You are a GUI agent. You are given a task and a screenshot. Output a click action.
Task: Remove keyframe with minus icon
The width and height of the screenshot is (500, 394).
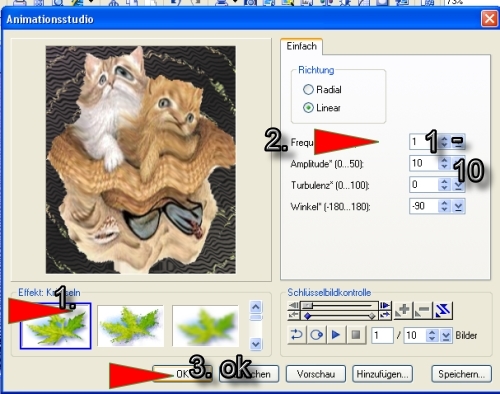click(x=423, y=310)
